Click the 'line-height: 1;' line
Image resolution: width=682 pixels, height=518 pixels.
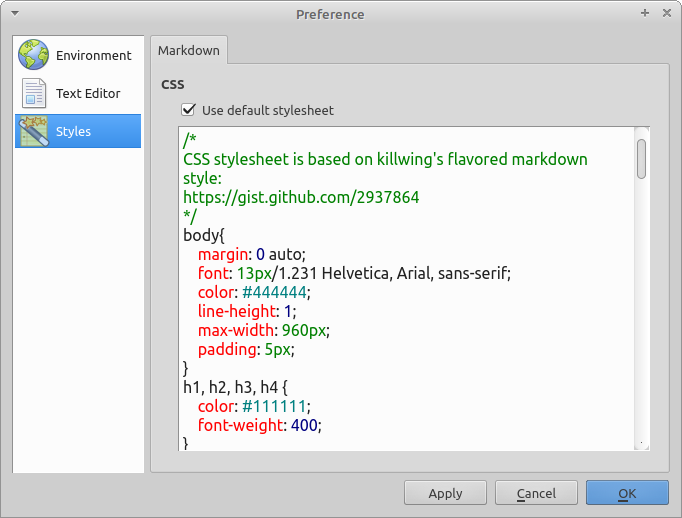coord(247,311)
